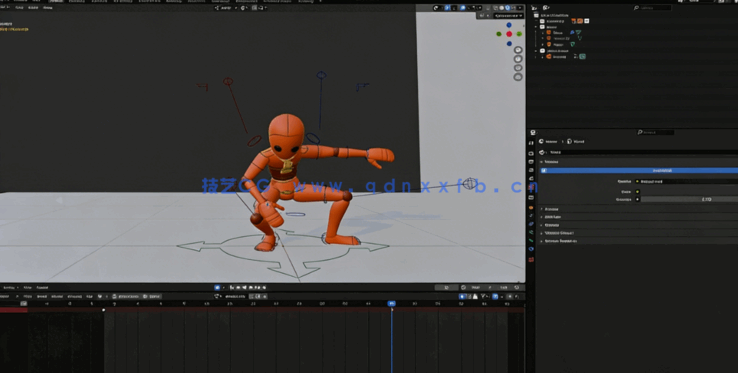
Task: Toggle the checkbox on the blue highlighted properties row
Action: point(544,170)
